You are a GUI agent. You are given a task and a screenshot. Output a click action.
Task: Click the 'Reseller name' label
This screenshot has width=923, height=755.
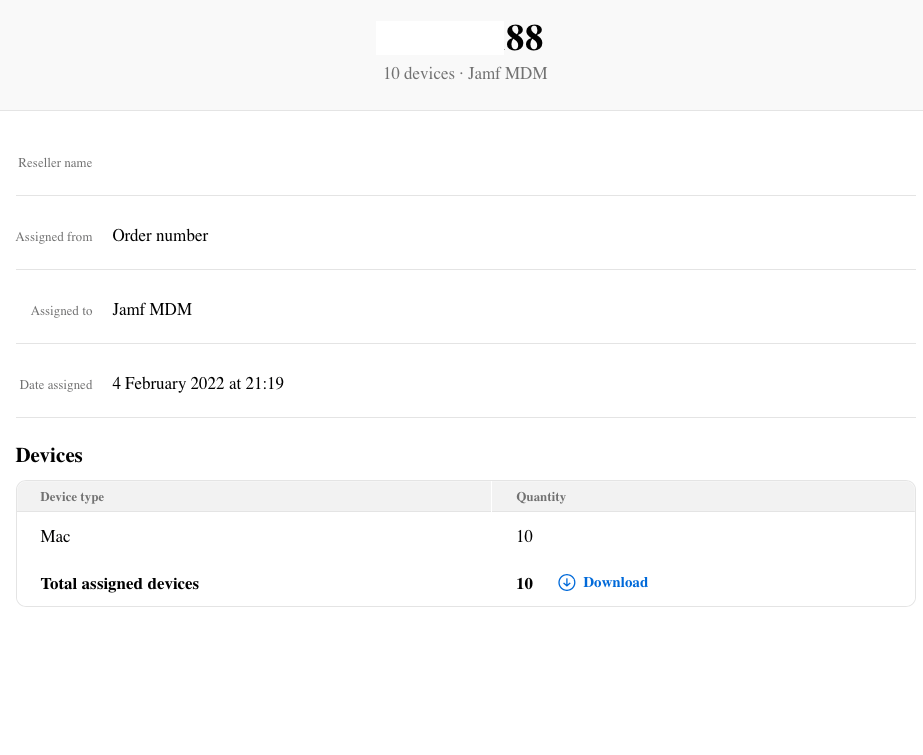[x=55, y=163]
